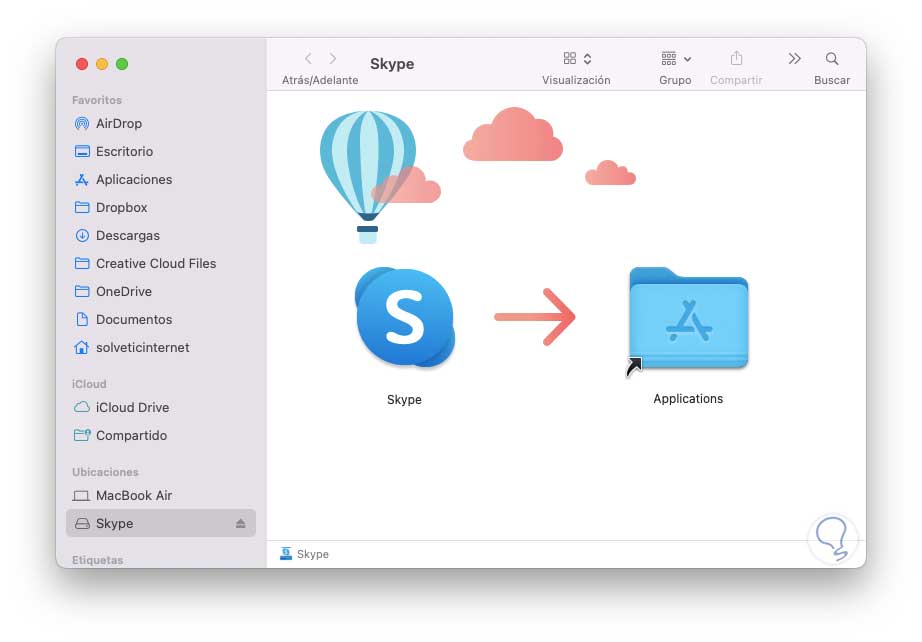Select the Applications folder shortcut
The width and height of the screenshot is (922, 642).
(x=688, y=319)
